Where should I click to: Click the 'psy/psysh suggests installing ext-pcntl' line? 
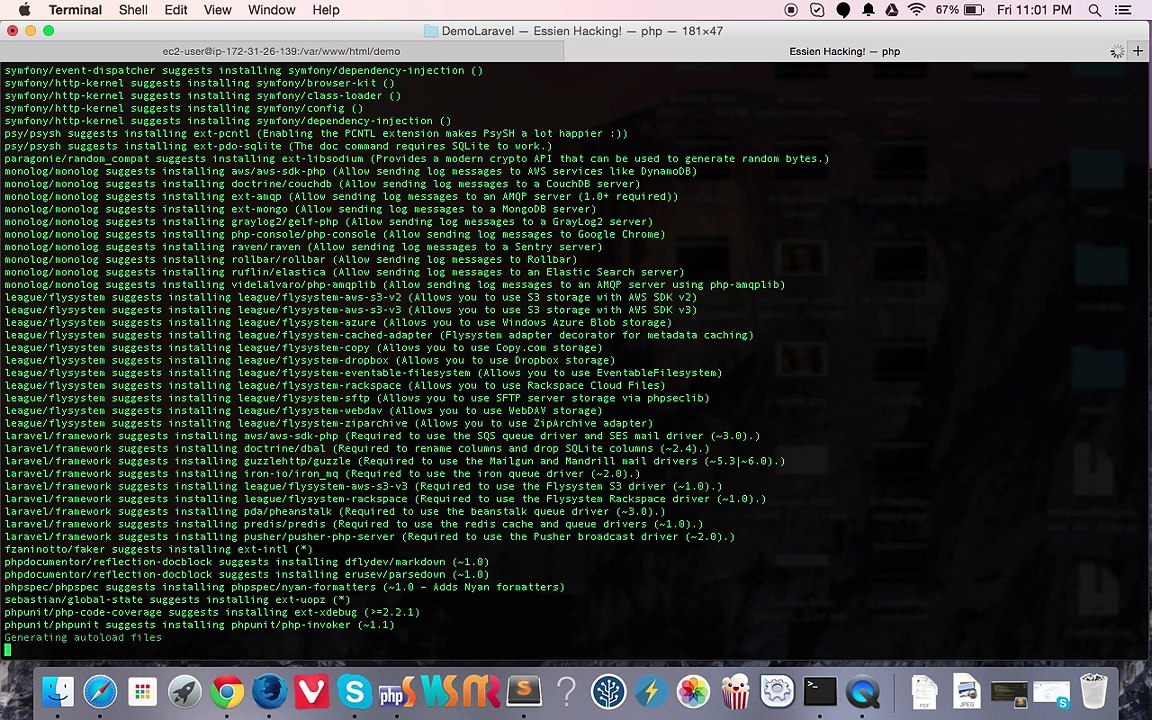(316, 133)
